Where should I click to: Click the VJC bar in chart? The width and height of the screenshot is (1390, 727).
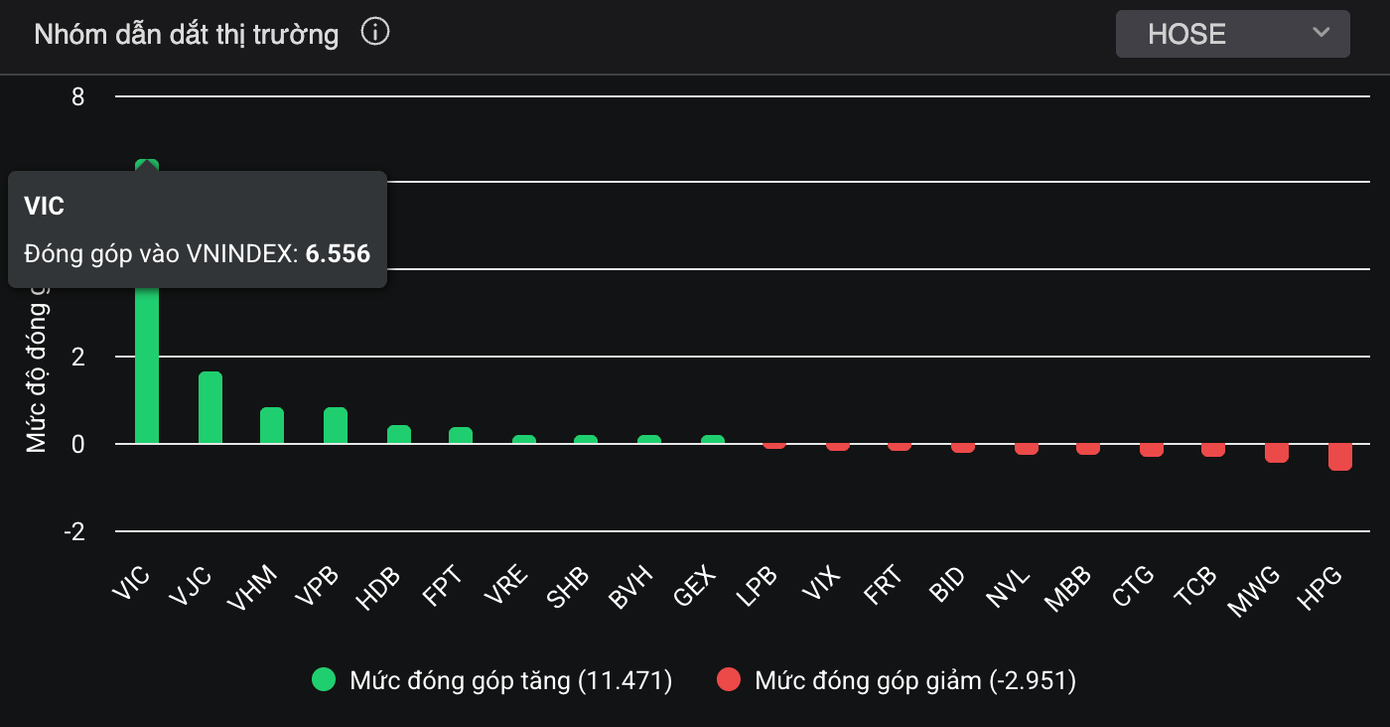[210, 408]
